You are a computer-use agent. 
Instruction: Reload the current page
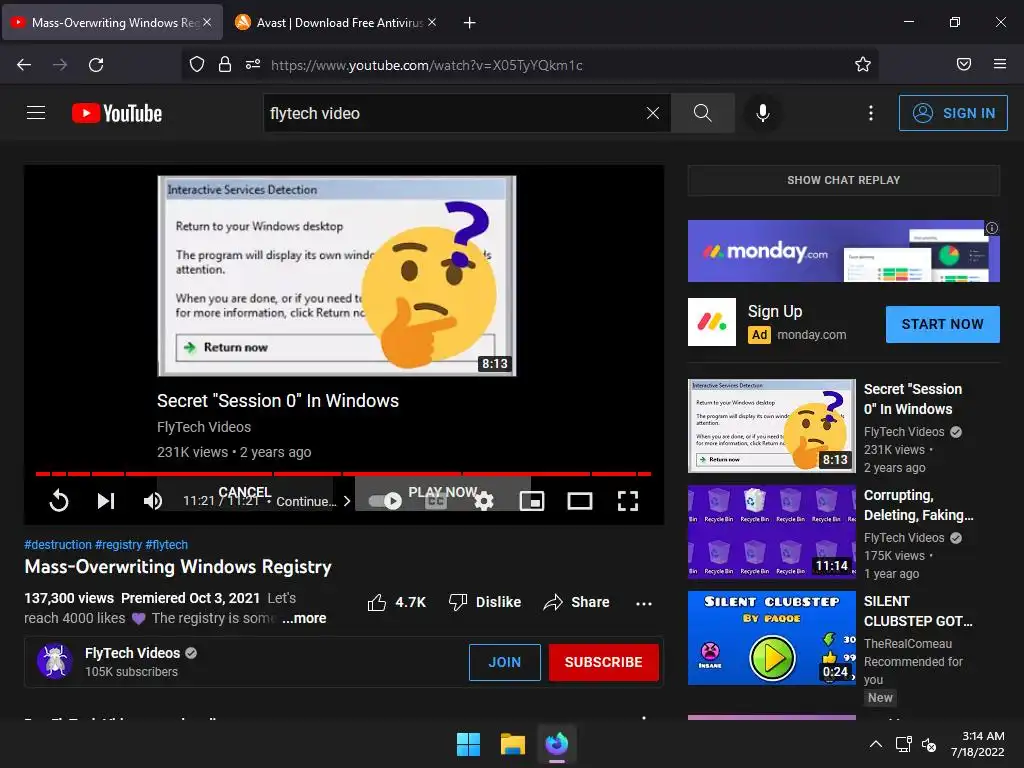[96, 65]
